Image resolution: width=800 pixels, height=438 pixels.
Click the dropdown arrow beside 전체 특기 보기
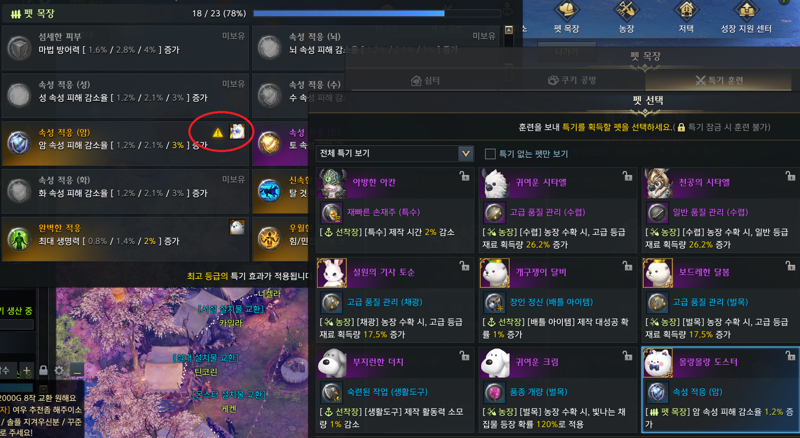coord(465,153)
